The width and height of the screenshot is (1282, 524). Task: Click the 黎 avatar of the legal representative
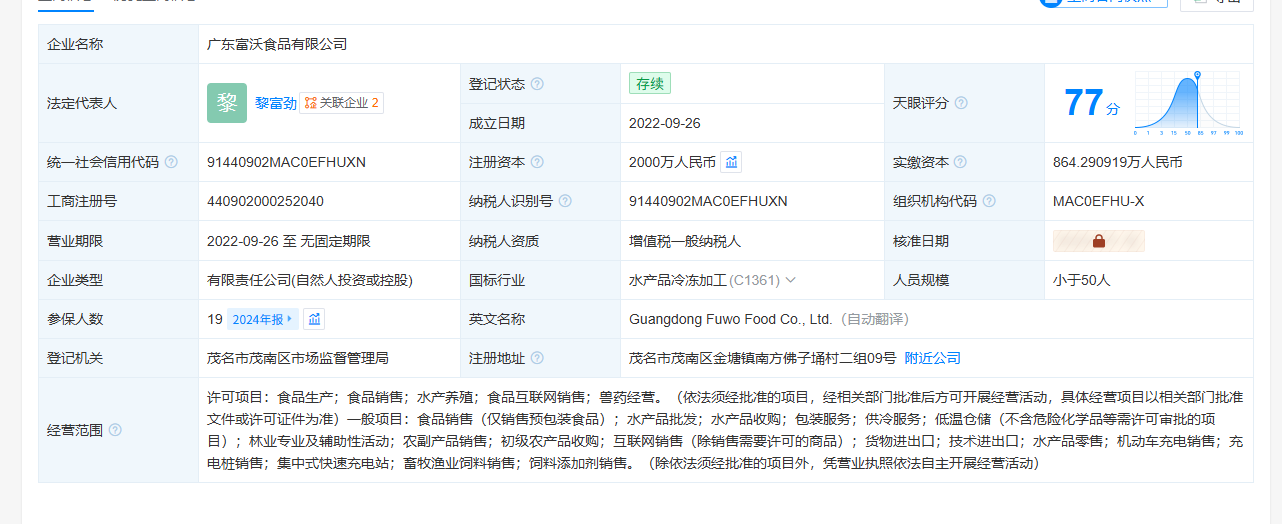click(x=227, y=103)
